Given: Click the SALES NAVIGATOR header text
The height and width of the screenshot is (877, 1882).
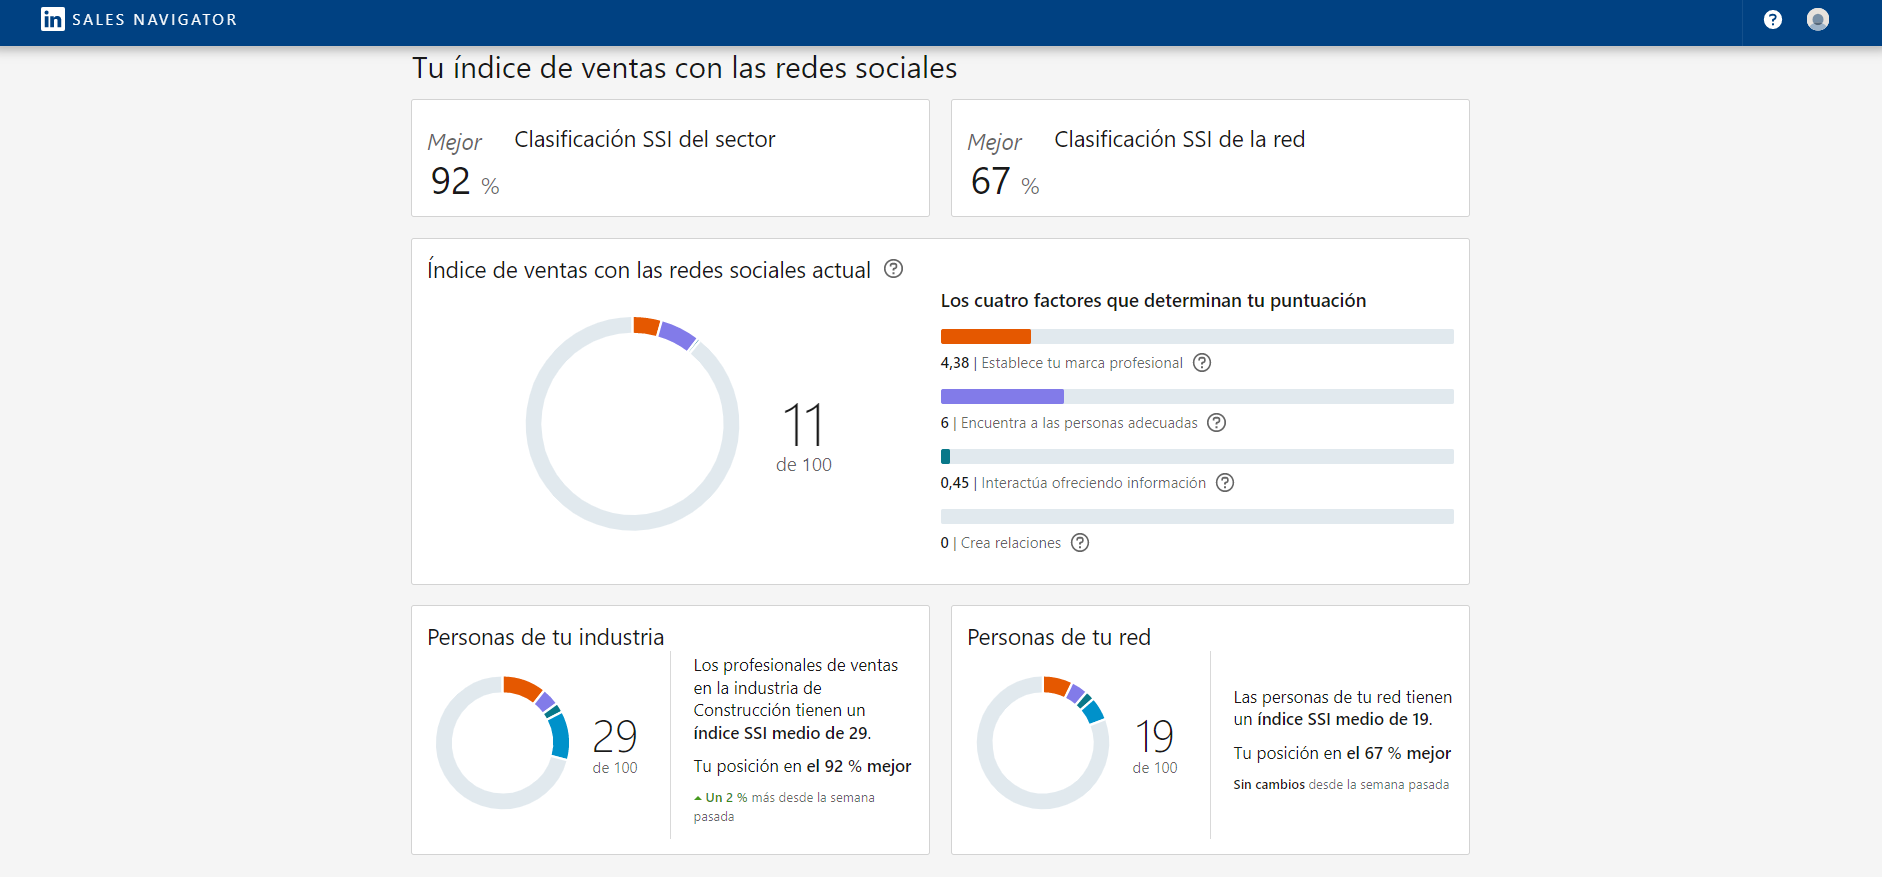Looking at the screenshot, I should tap(155, 20).
